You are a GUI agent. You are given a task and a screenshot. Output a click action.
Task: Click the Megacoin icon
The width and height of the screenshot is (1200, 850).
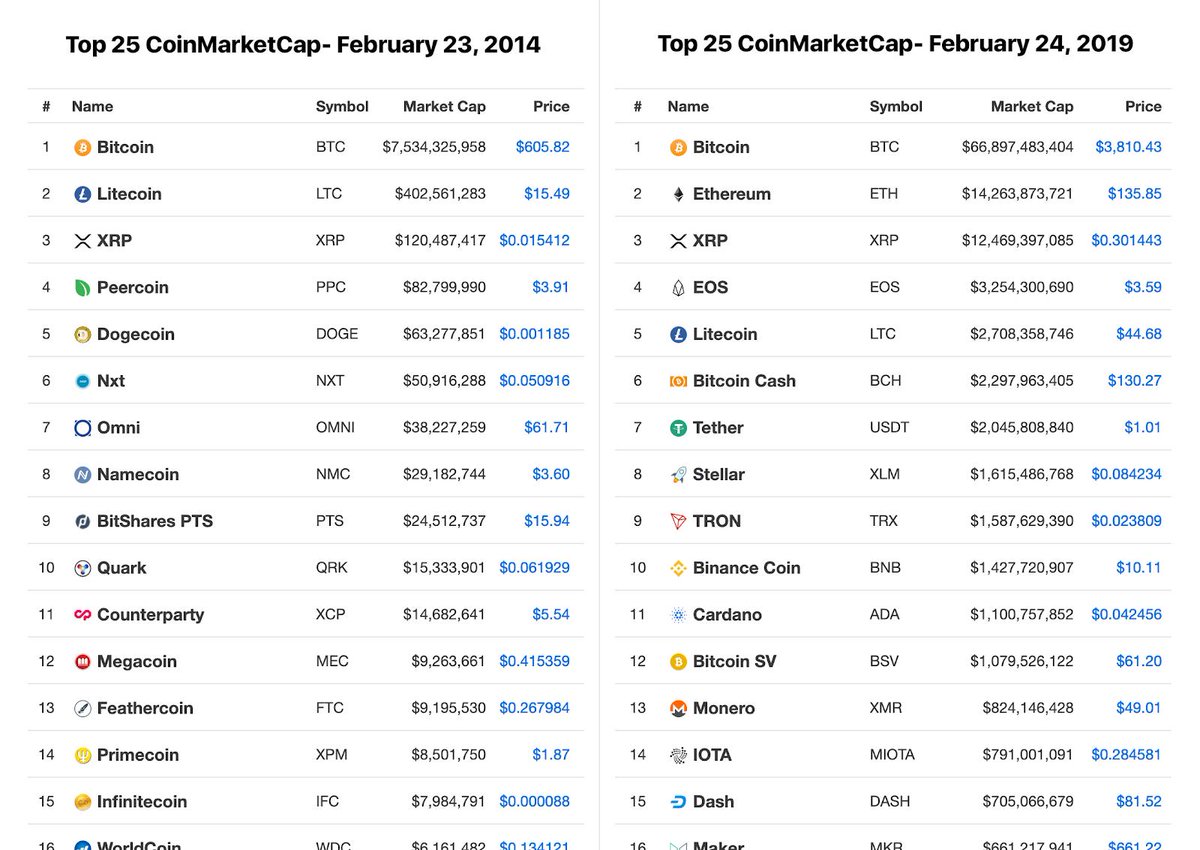tap(83, 662)
